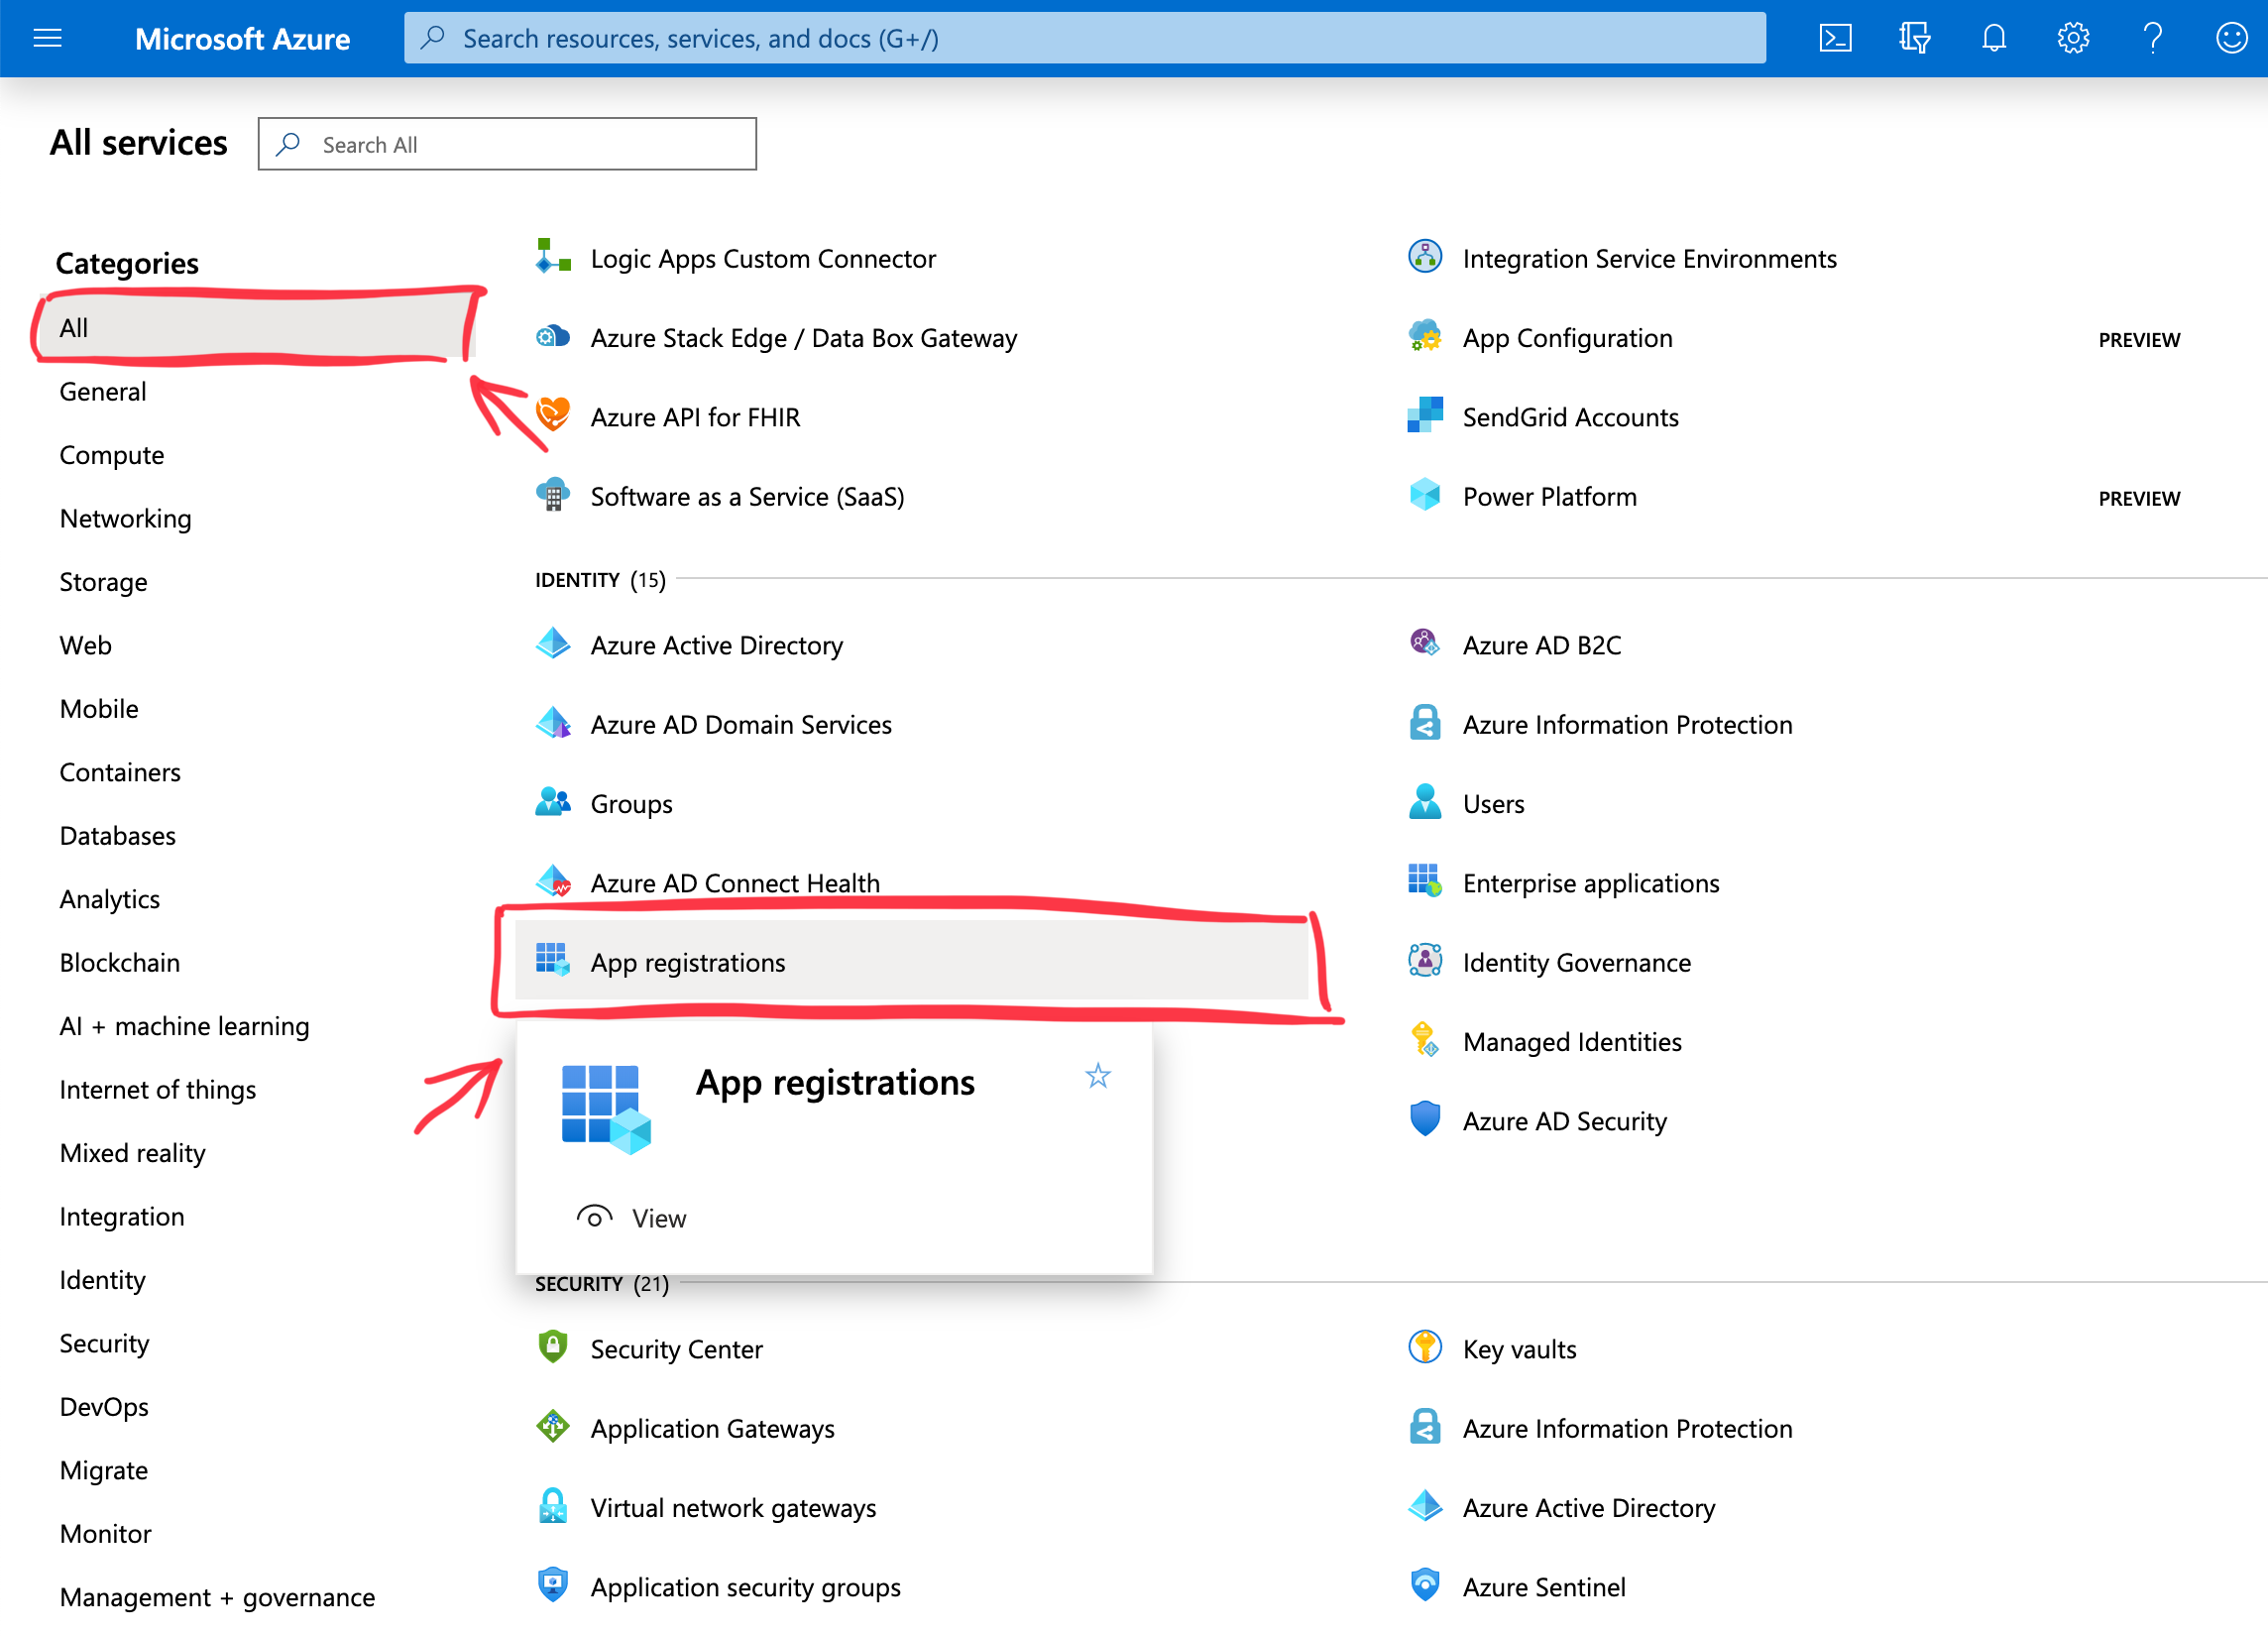
Task: Click the feedback smiley icon
Action: (2231, 38)
